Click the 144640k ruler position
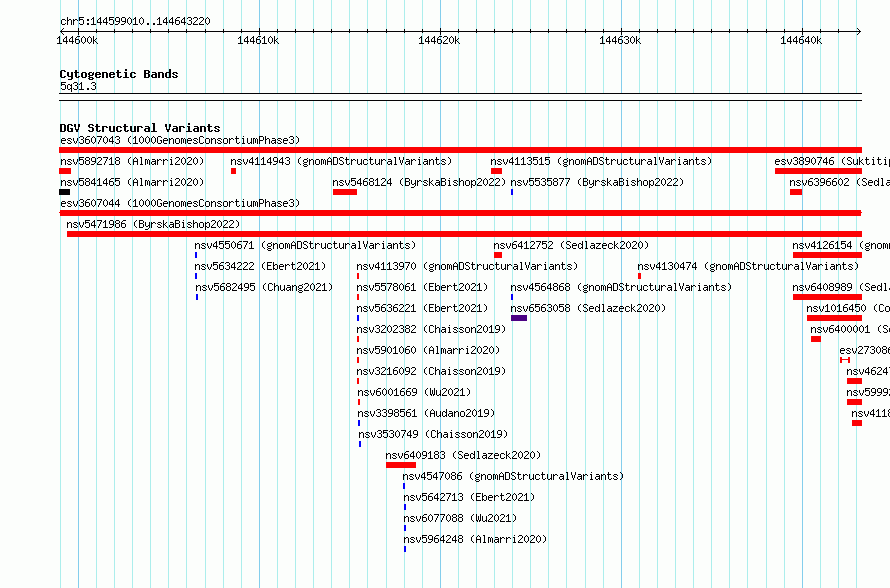The width and height of the screenshot is (890, 588). click(x=801, y=40)
